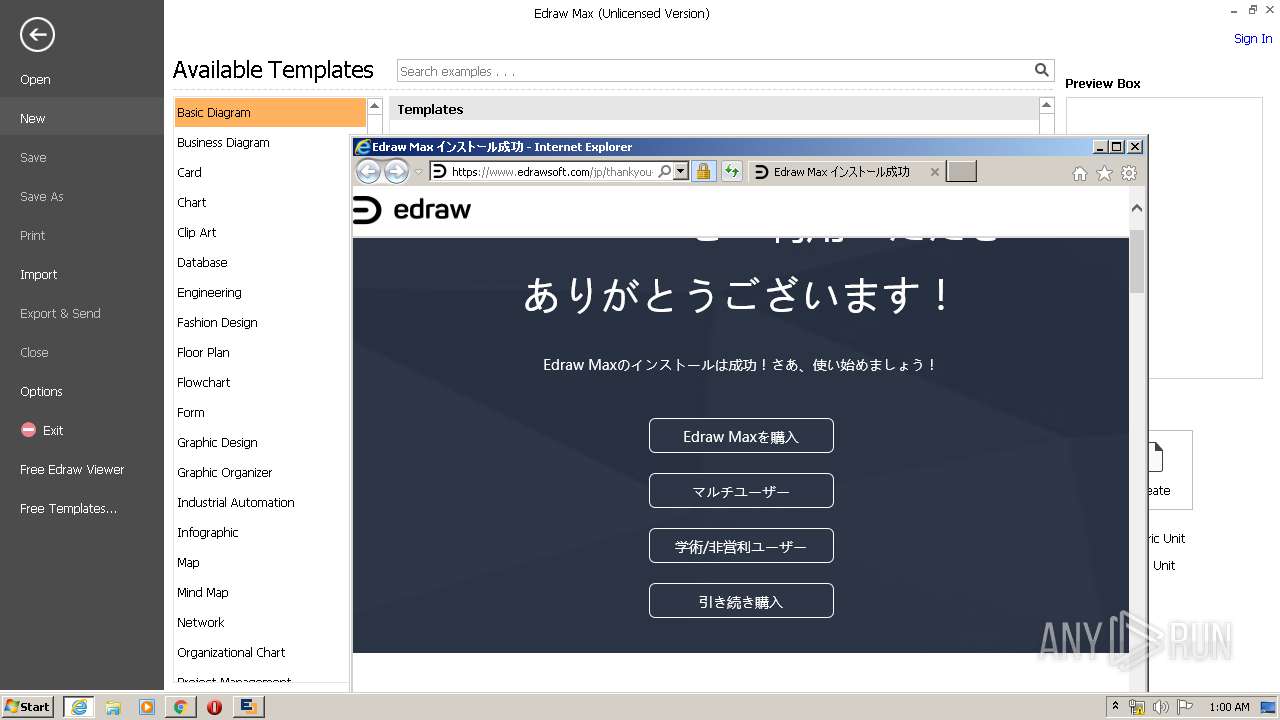Click the IE back navigation arrow
The image size is (1280, 720).
pos(368,172)
